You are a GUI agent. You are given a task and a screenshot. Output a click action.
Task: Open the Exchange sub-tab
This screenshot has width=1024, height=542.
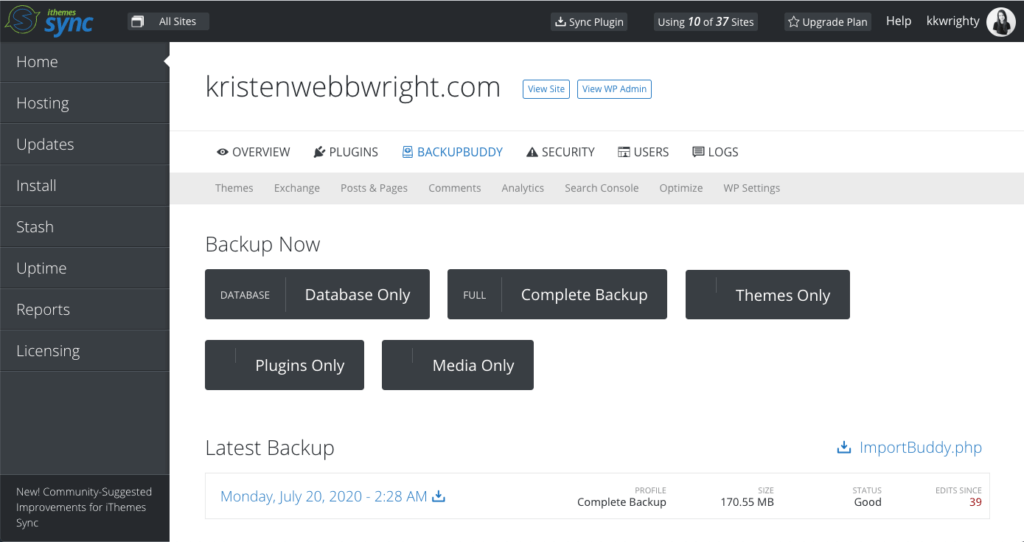pyautogui.click(x=297, y=188)
